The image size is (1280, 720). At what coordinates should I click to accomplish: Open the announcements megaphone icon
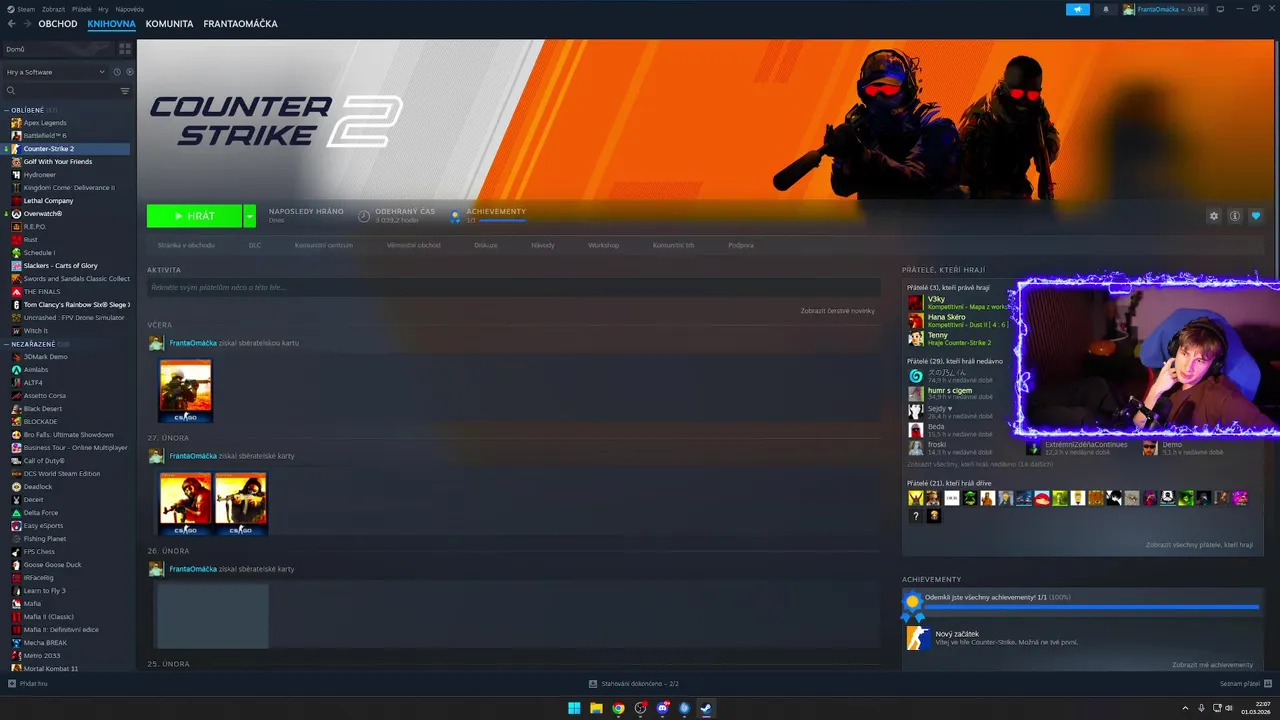coord(1077,9)
